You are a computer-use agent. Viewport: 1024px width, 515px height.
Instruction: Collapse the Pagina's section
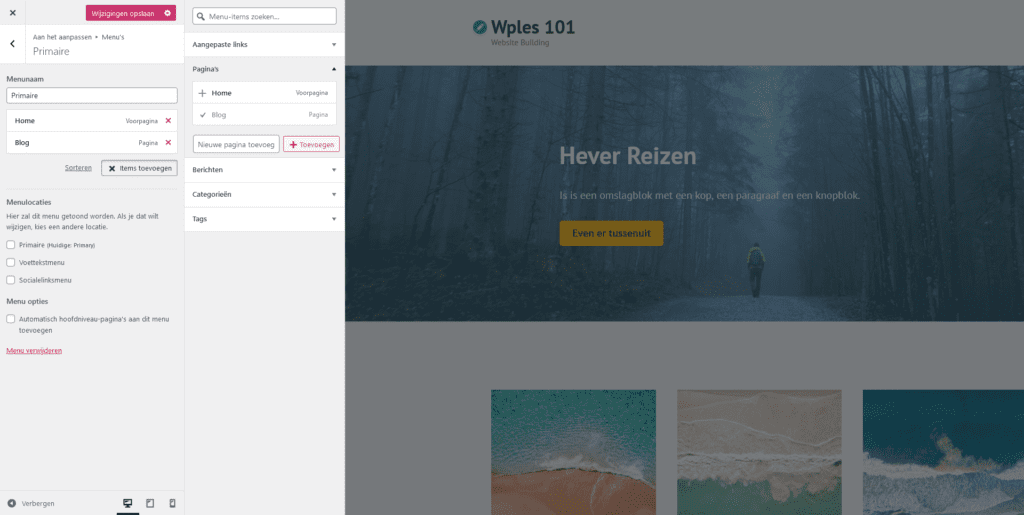(264, 69)
